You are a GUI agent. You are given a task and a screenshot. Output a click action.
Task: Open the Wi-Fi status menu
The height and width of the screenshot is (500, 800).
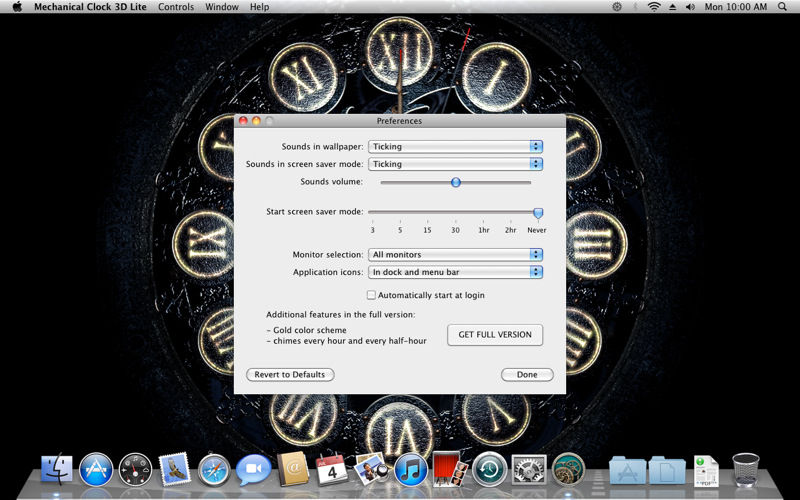[654, 7]
